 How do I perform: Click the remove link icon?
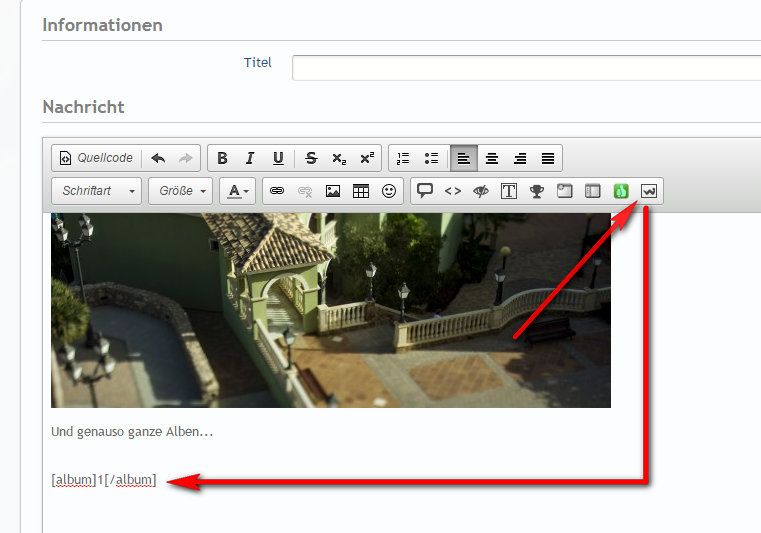tap(305, 191)
